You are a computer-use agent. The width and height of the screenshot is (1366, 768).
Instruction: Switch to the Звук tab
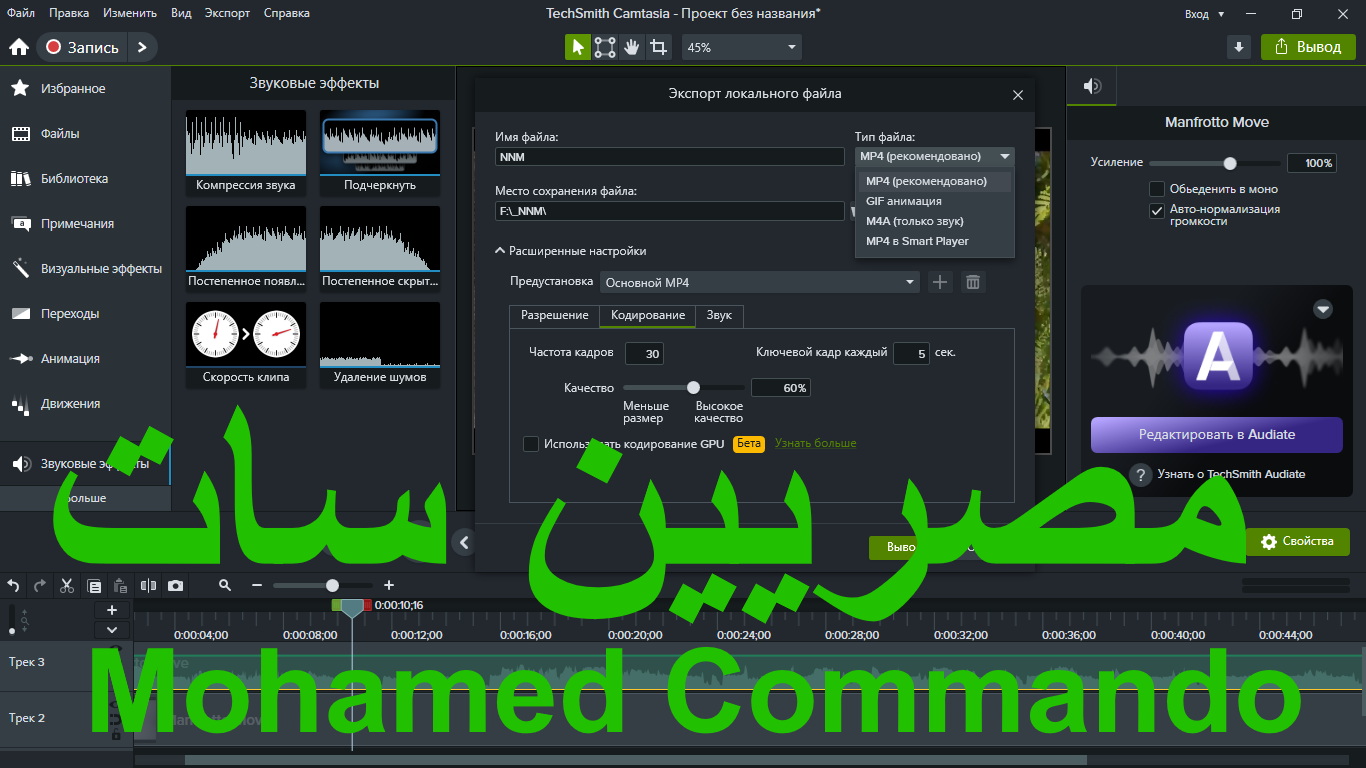click(x=719, y=315)
